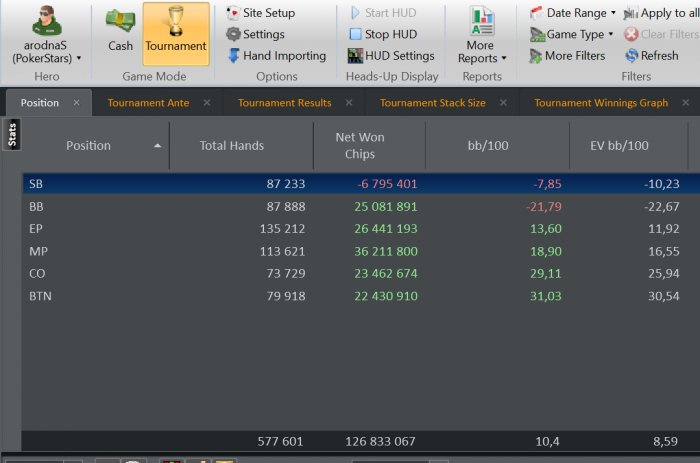Switch to the Tournament Winnings Graph tab
Image resolution: width=700 pixels, height=463 pixels.
pos(600,103)
